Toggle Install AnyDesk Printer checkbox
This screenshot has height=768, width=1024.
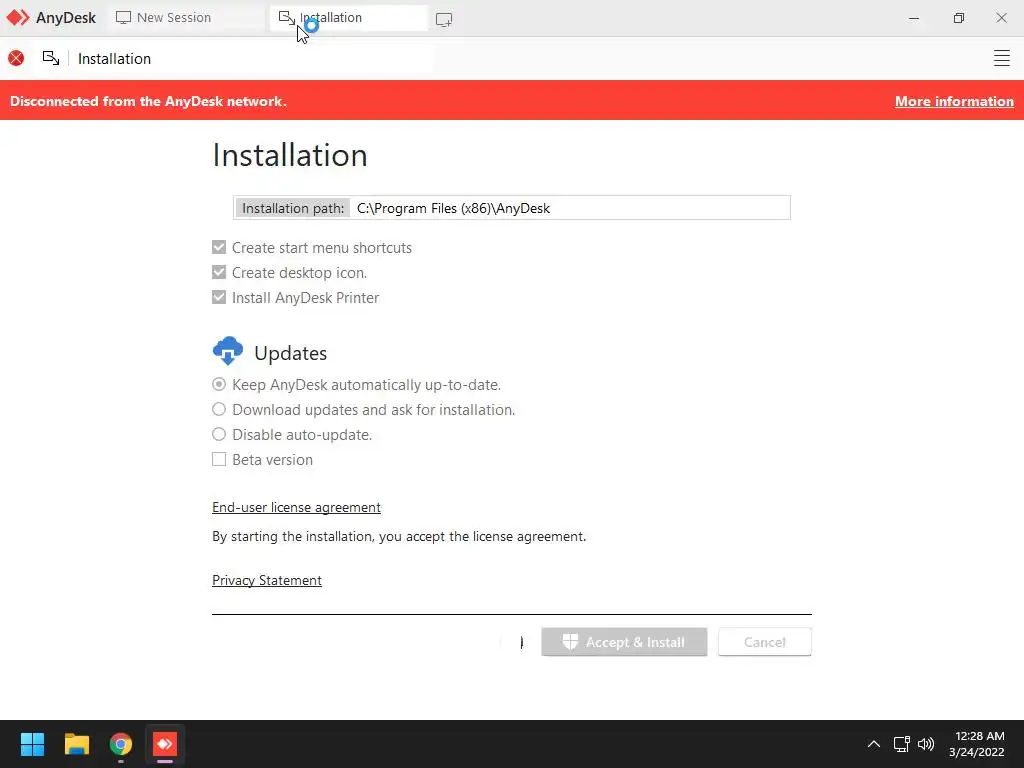[x=219, y=297]
